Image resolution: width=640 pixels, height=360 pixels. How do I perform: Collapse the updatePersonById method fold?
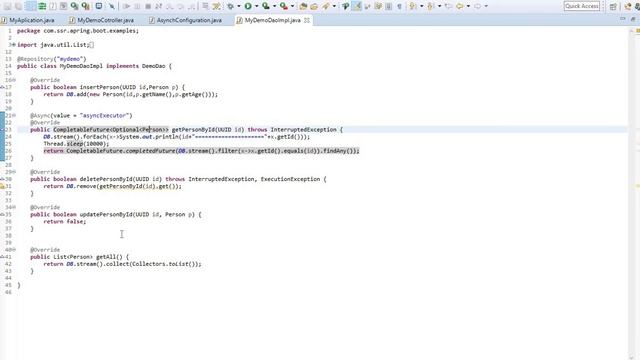point(14,207)
